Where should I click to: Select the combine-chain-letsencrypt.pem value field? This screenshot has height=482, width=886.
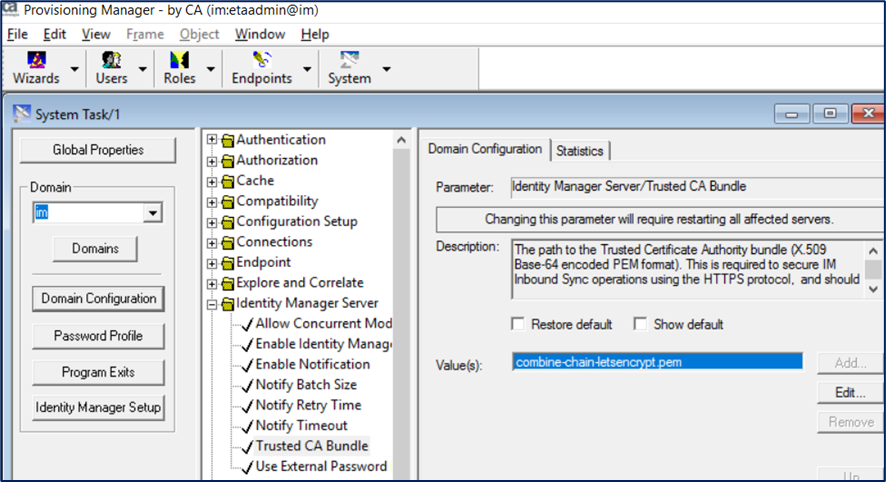tap(657, 362)
